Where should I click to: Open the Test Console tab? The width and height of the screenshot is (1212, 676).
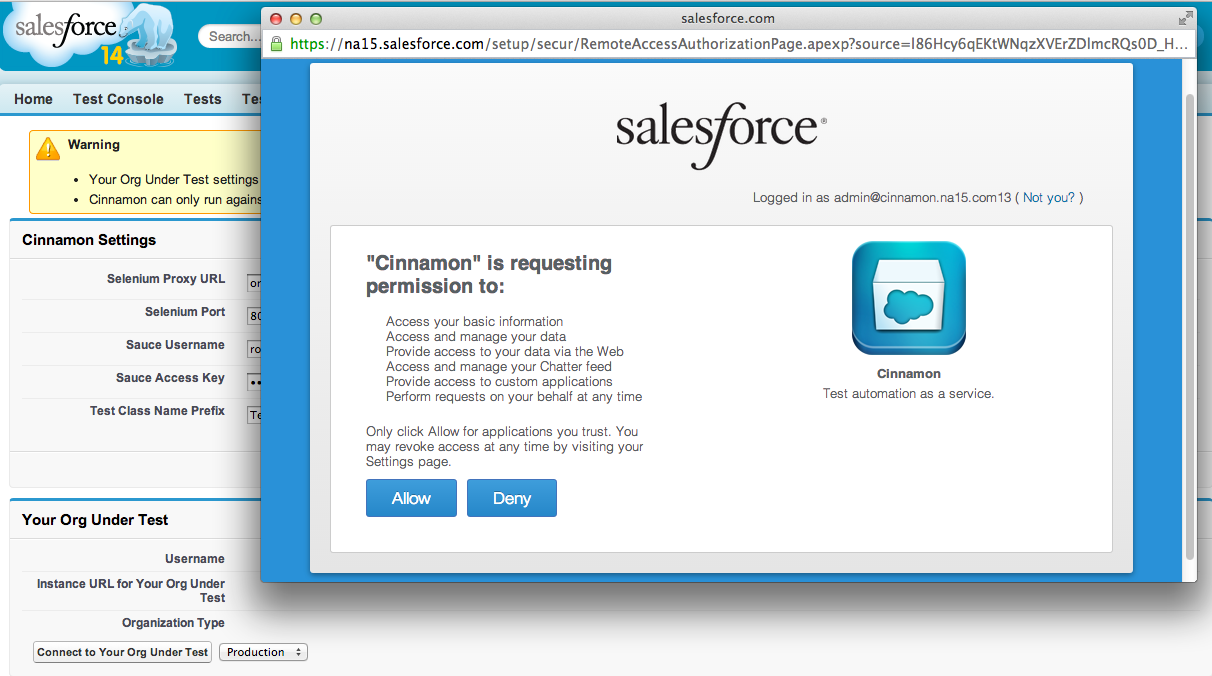pos(118,99)
